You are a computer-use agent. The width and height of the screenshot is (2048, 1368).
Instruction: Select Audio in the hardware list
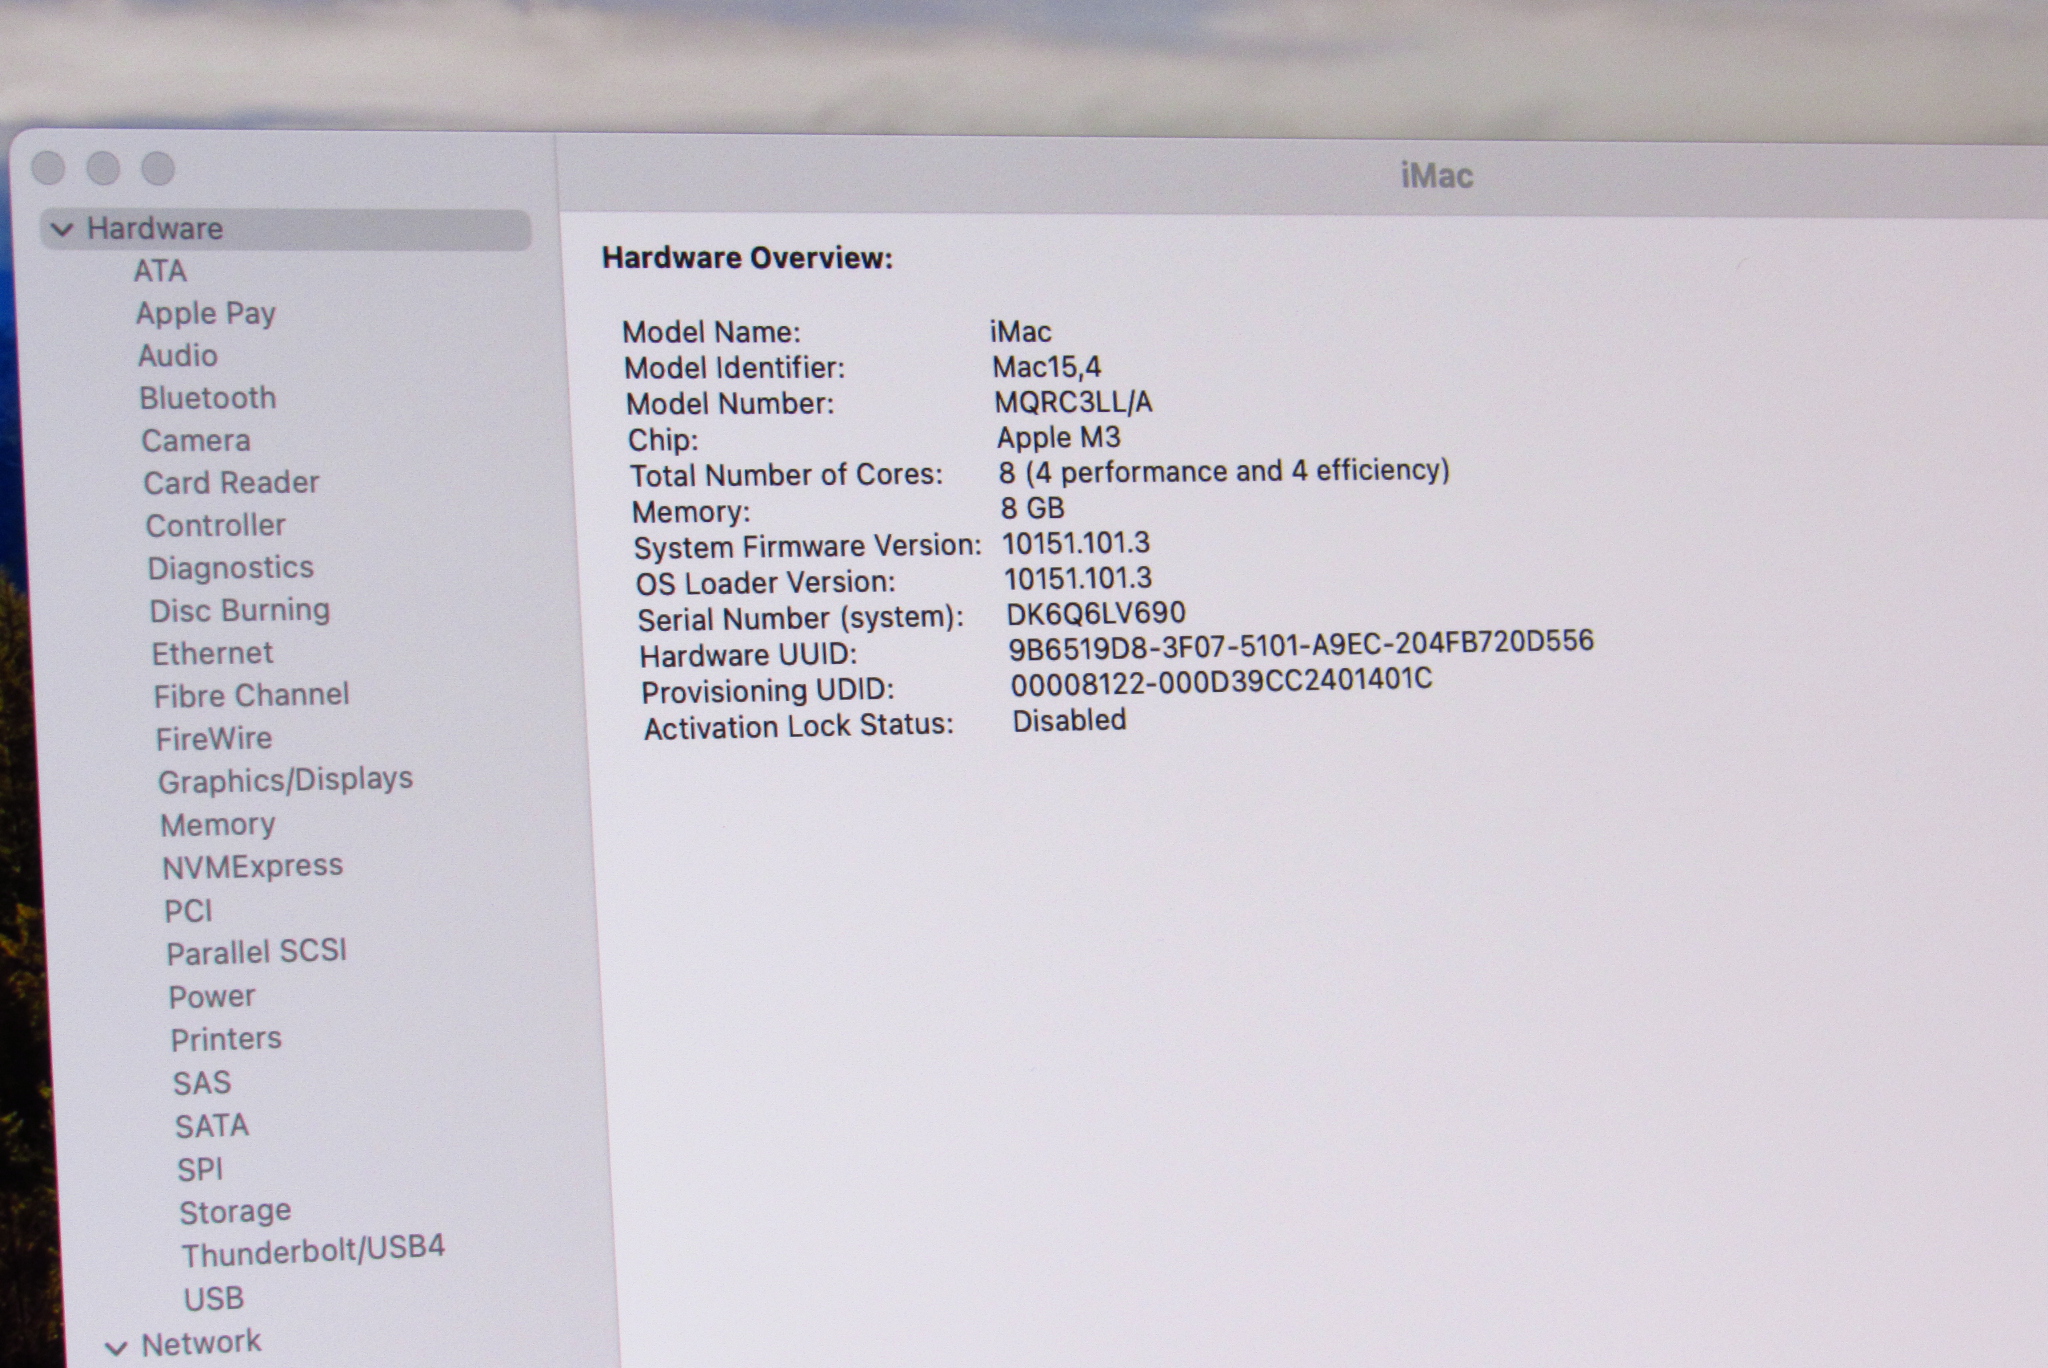click(x=177, y=356)
